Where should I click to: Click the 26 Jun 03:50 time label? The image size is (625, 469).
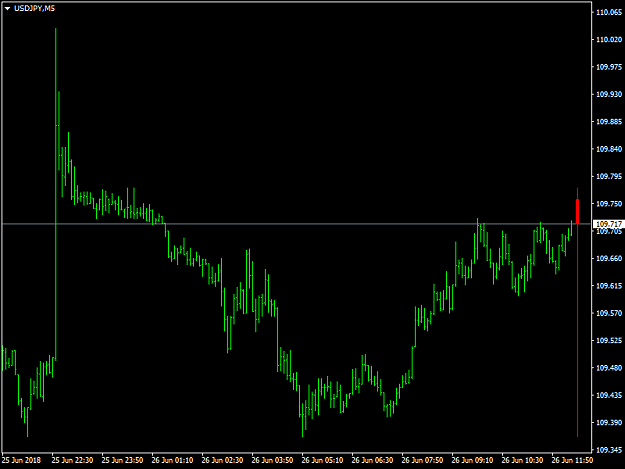pos(272,460)
